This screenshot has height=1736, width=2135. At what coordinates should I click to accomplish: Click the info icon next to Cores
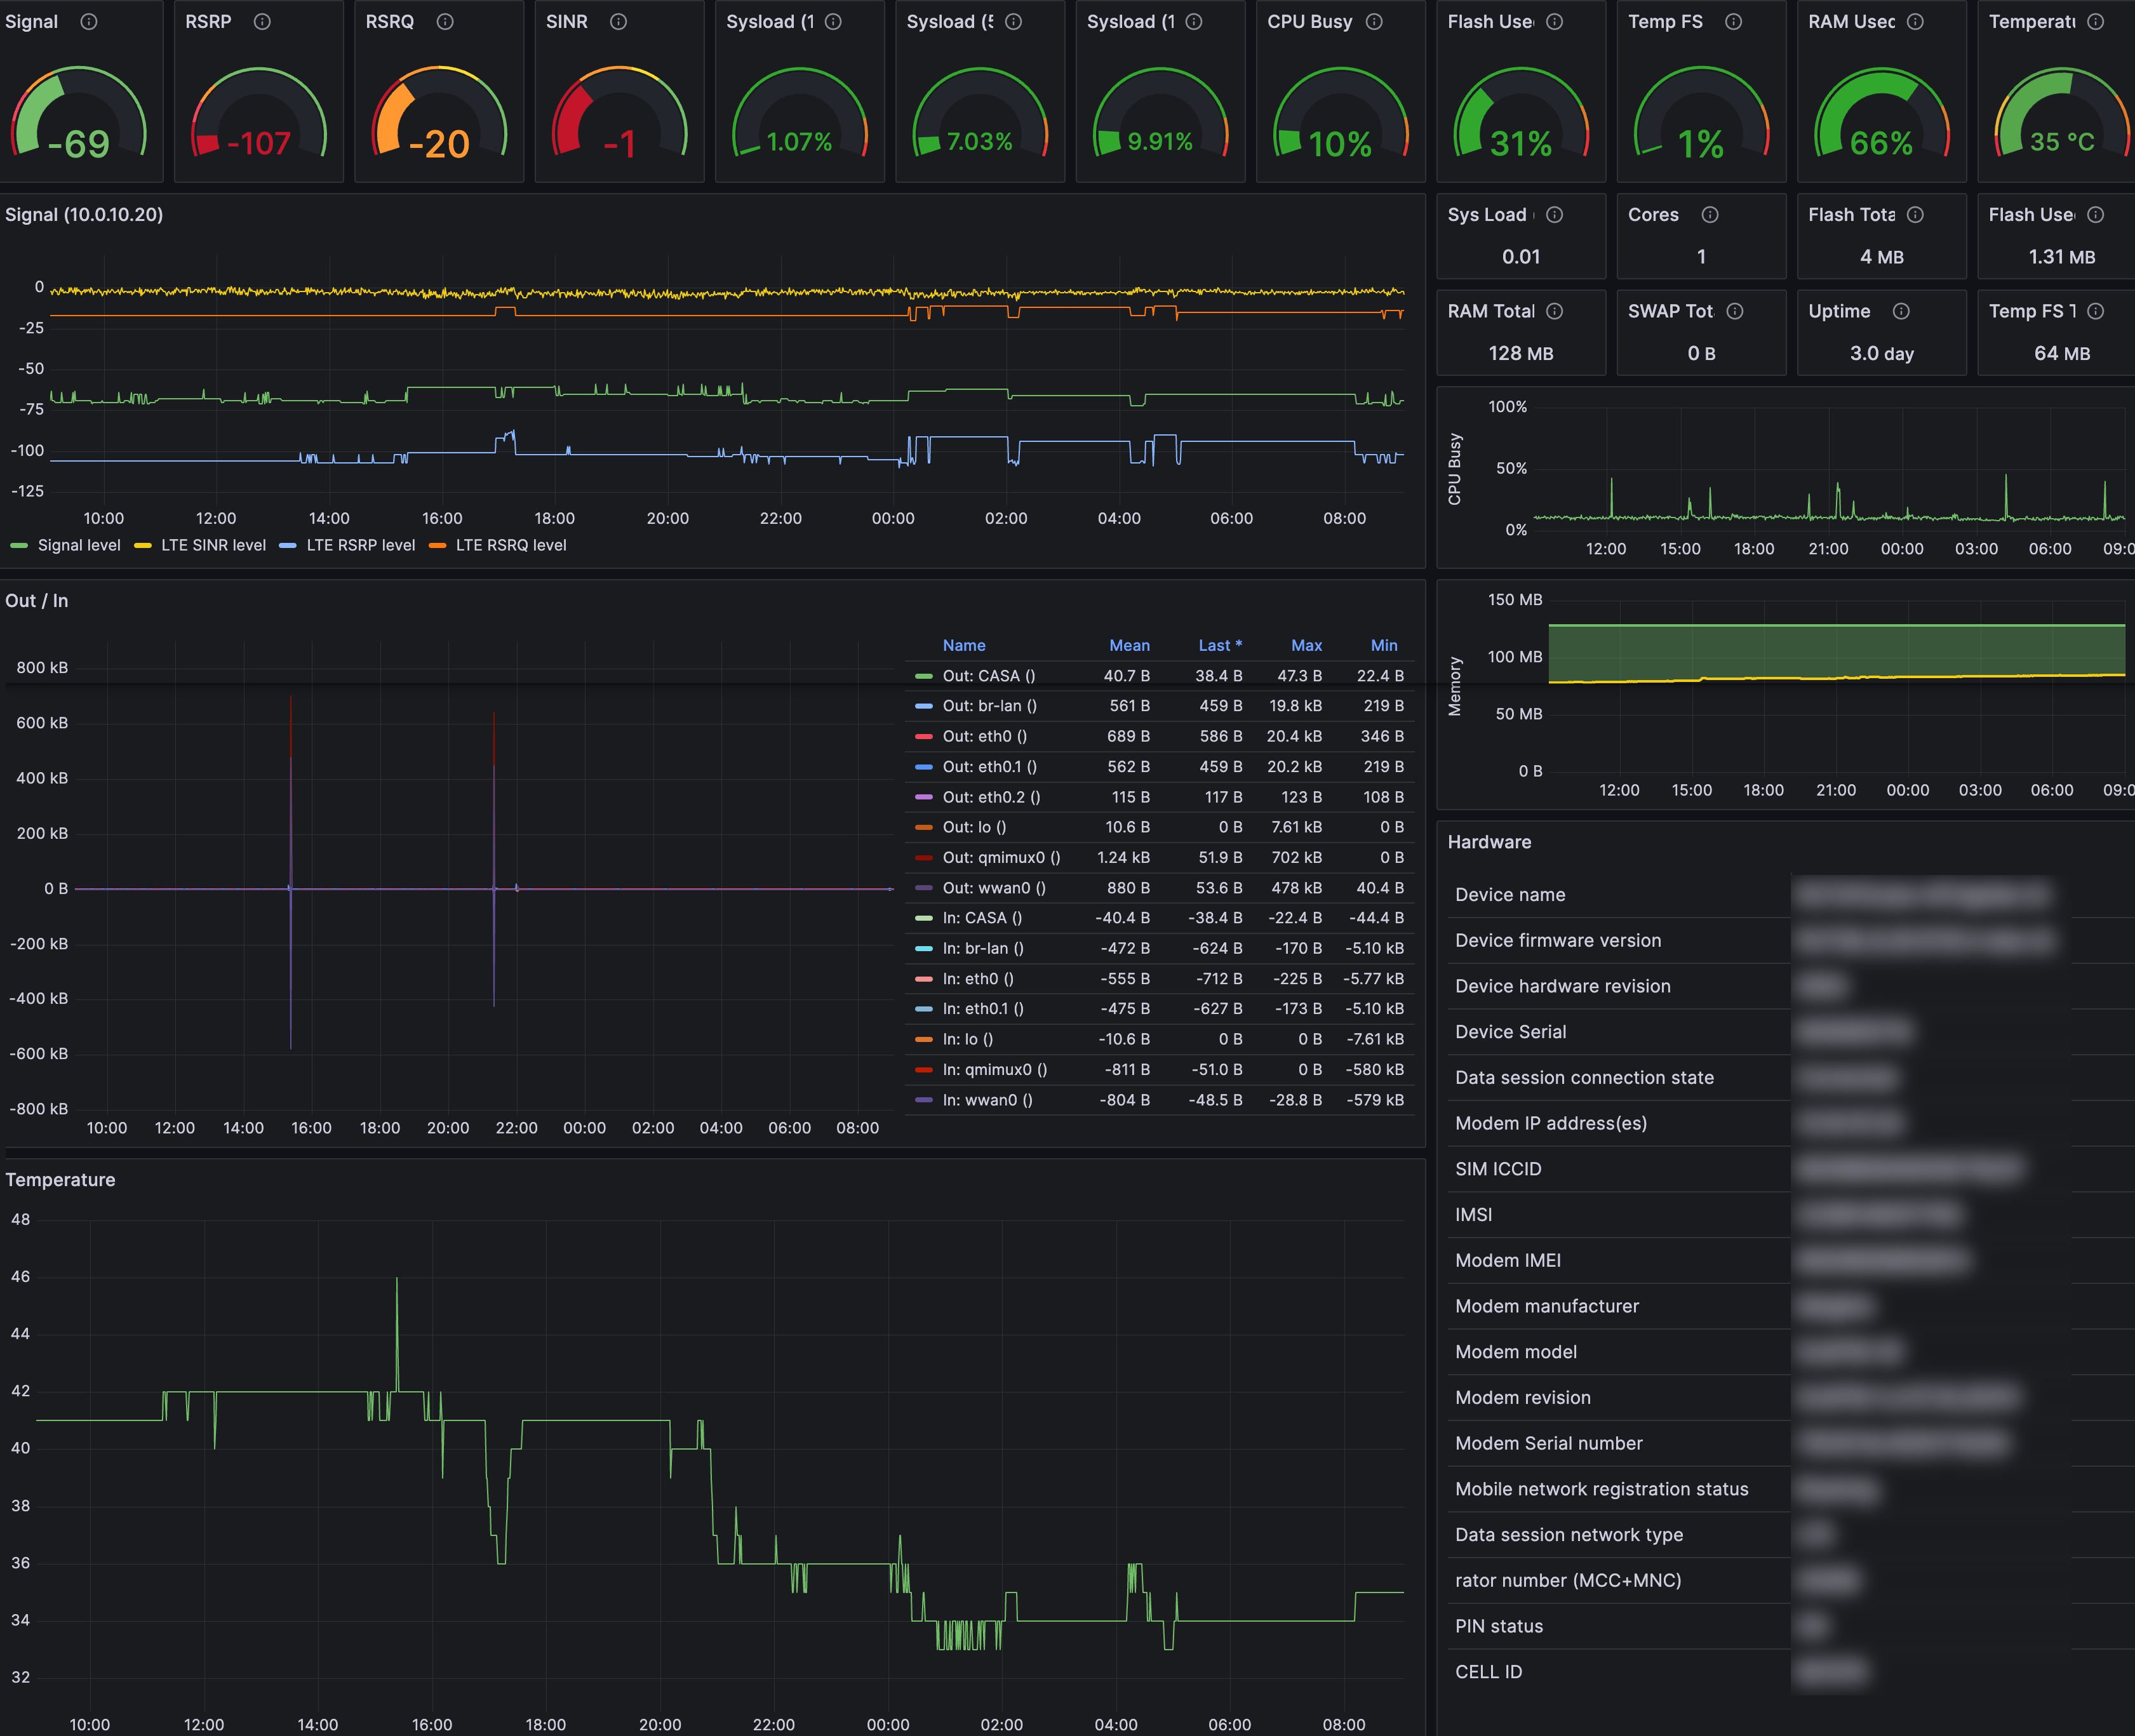click(x=1710, y=215)
